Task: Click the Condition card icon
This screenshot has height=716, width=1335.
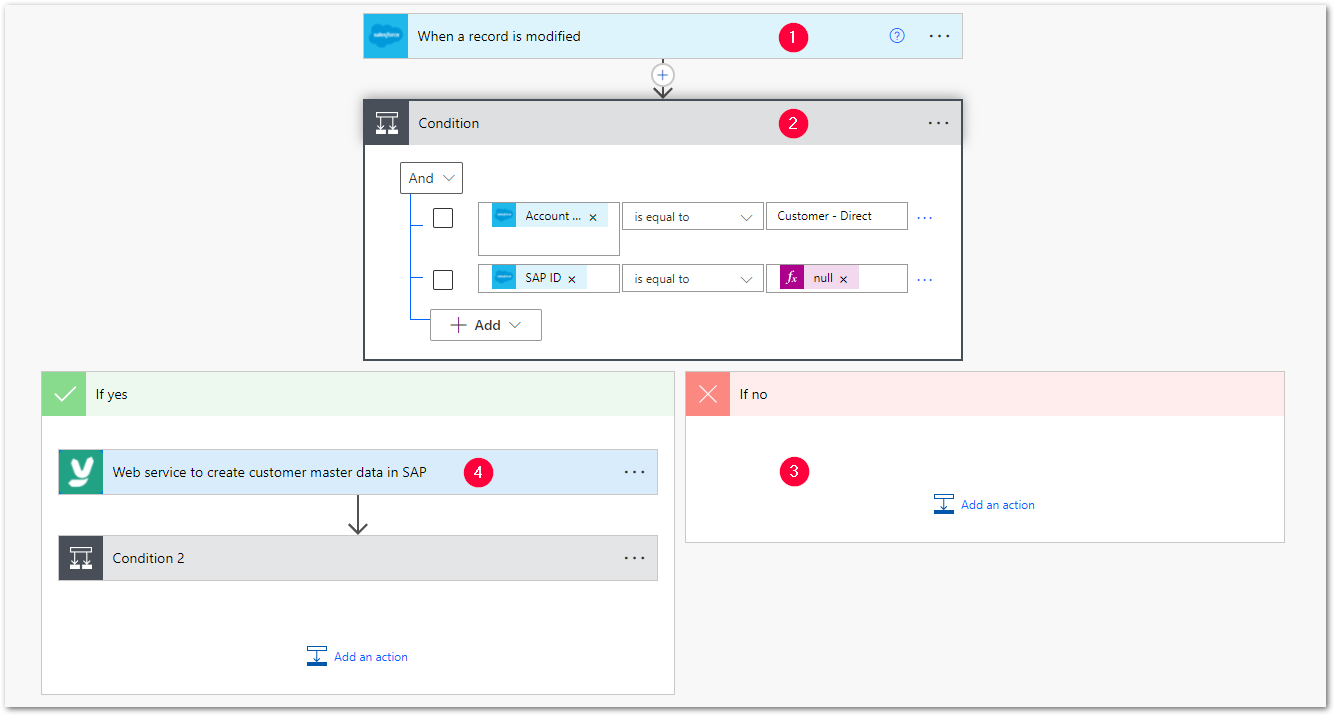Action: [387, 123]
